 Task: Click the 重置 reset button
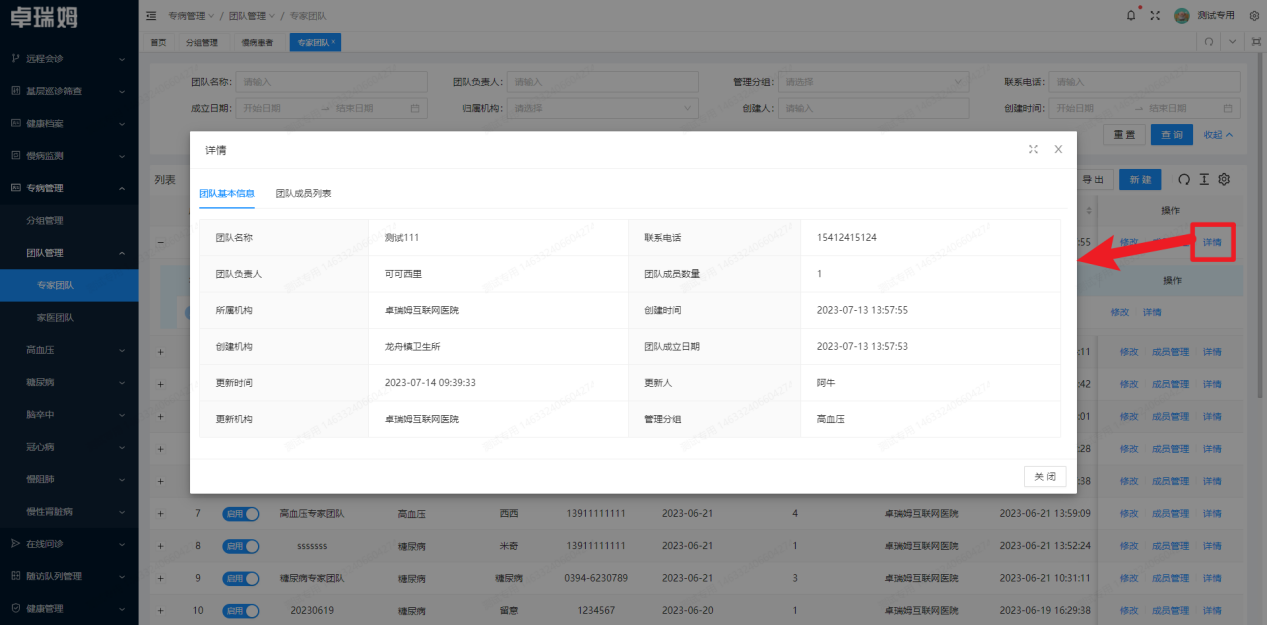[x=1124, y=134]
